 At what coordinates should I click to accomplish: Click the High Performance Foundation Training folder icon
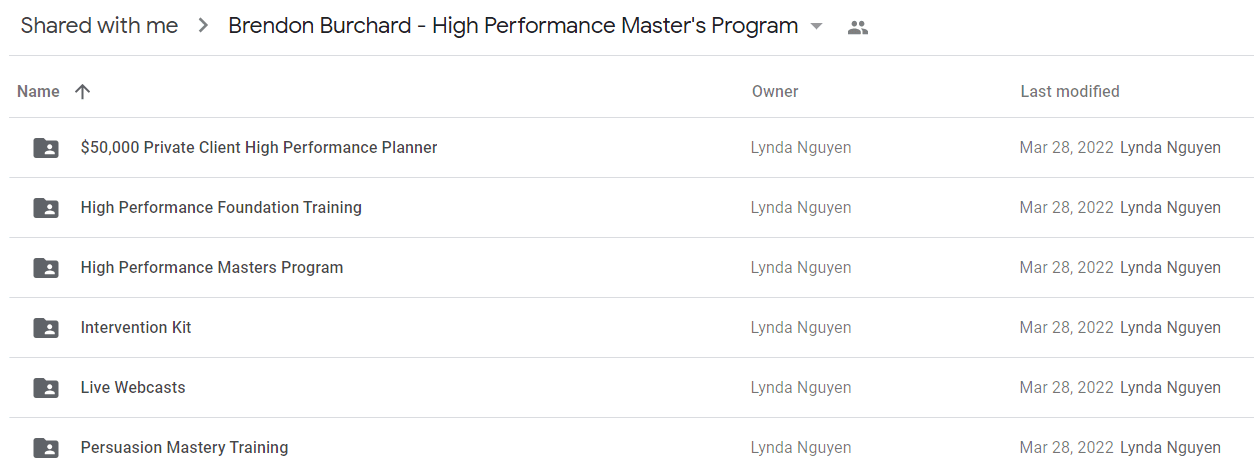click(x=45, y=208)
